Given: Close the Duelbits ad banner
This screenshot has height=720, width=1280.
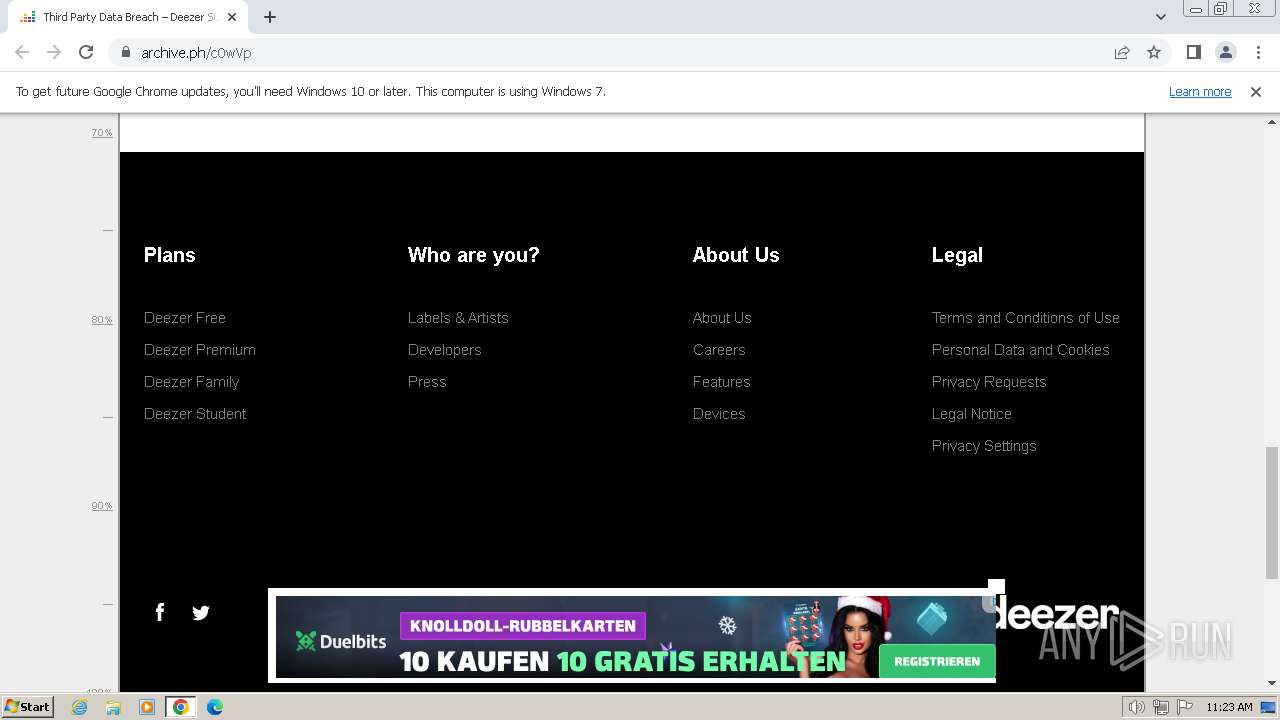Looking at the screenshot, I should pyautogui.click(x=996, y=587).
